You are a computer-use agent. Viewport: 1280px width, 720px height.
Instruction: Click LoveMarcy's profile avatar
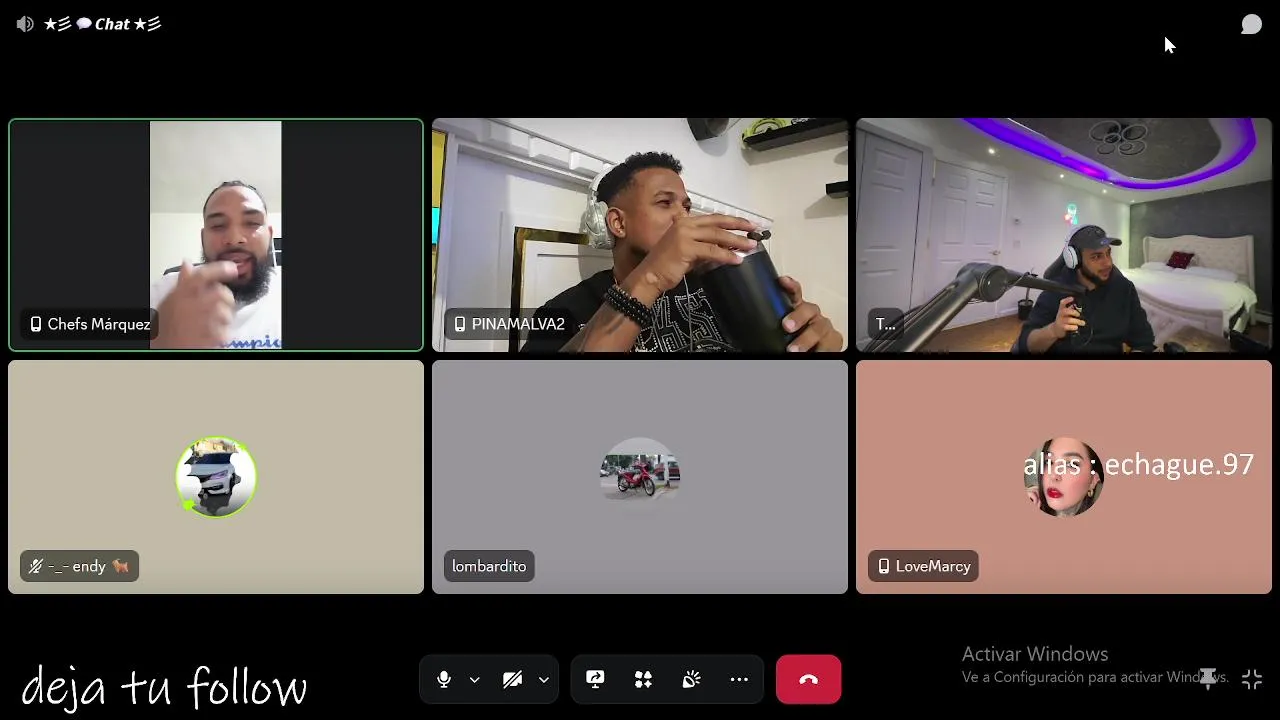(x=1063, y=477)
